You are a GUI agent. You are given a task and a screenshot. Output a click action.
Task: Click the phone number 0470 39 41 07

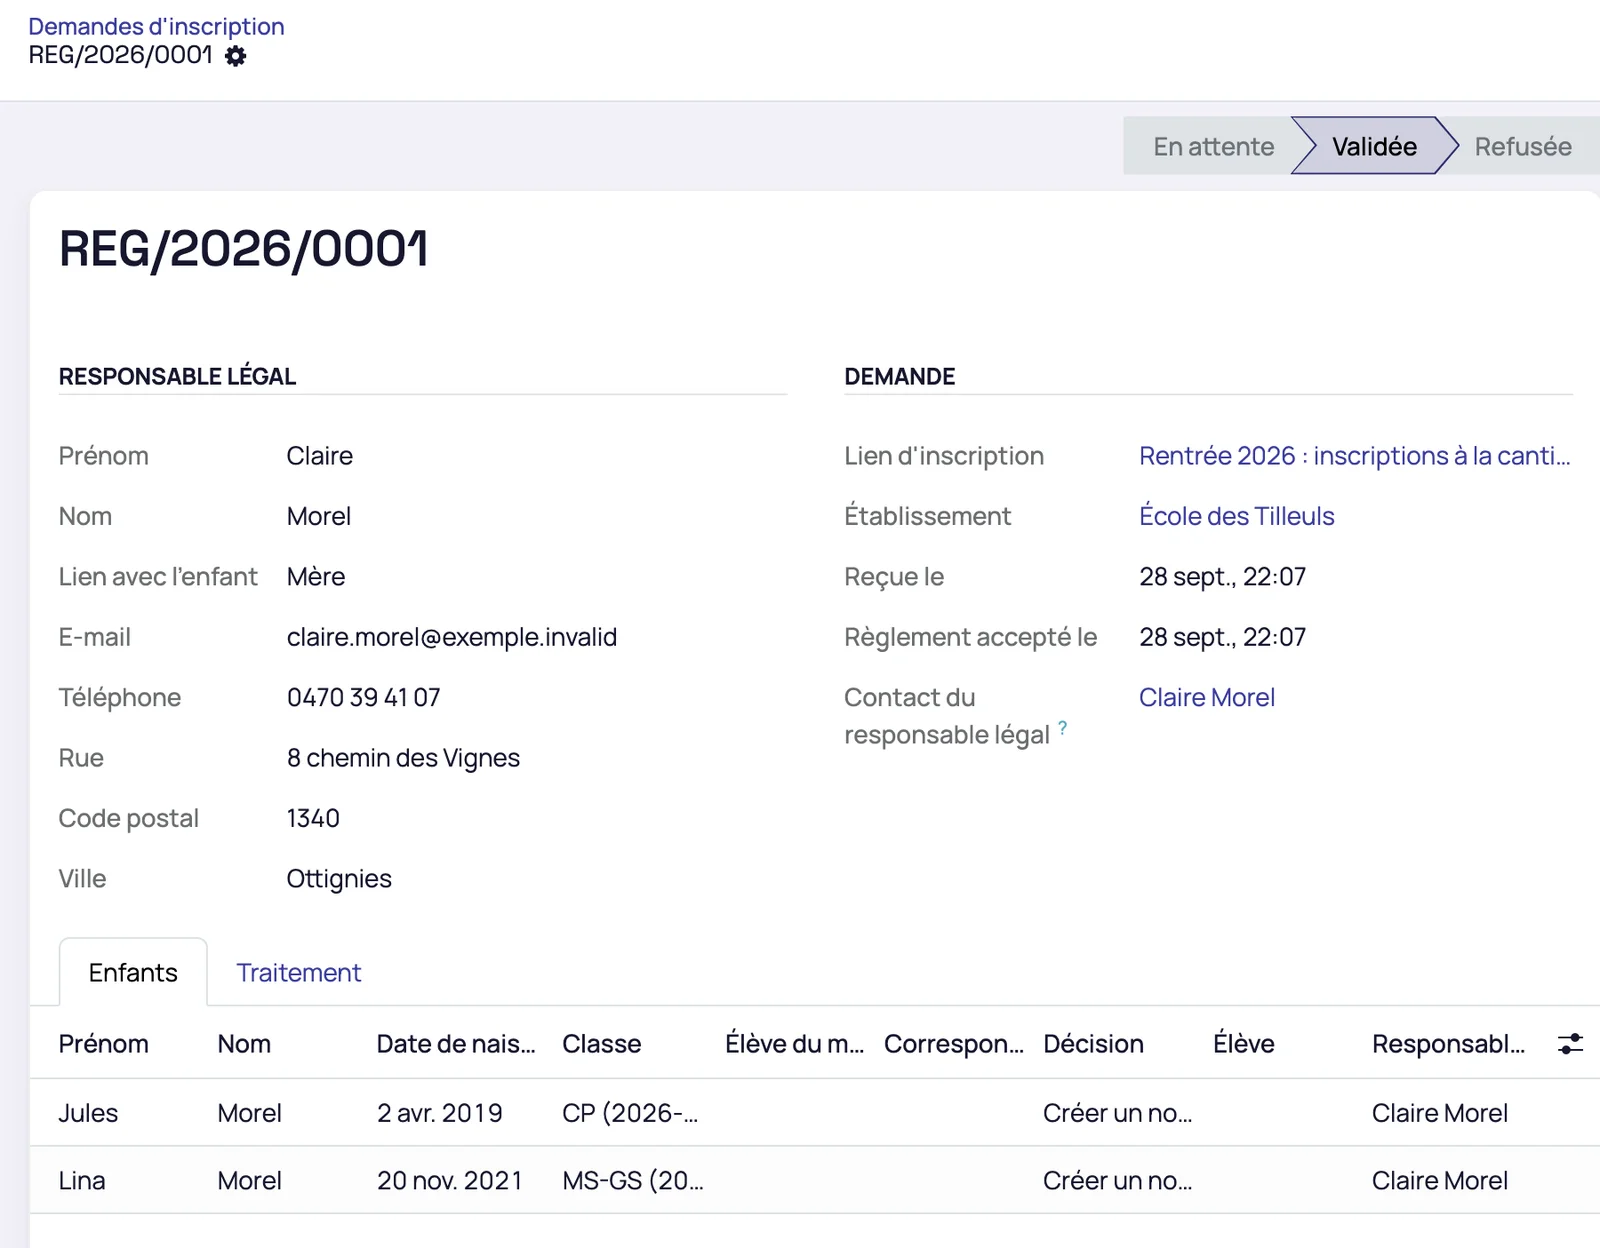click(364, 697)
